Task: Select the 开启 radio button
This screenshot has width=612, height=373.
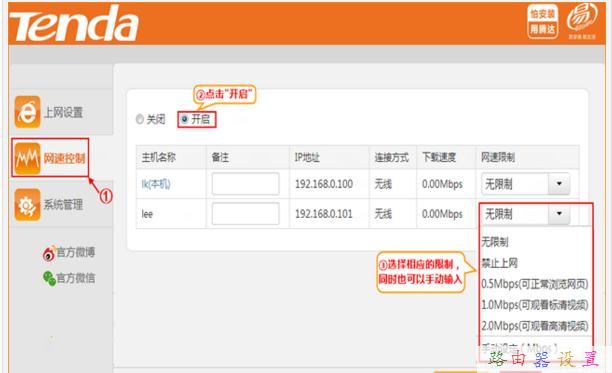Action: coord(185,119)
